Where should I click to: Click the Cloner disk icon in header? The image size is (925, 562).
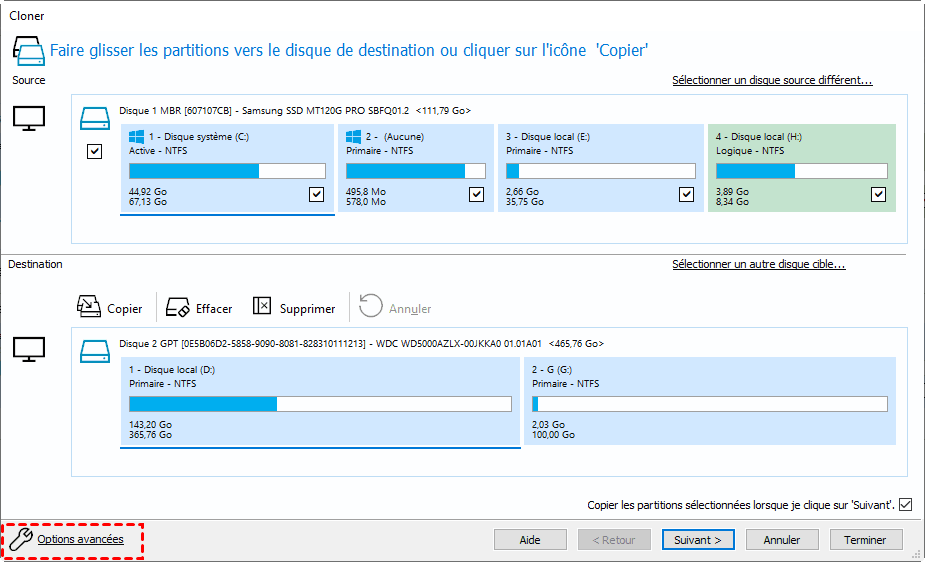tap(28, 50)
